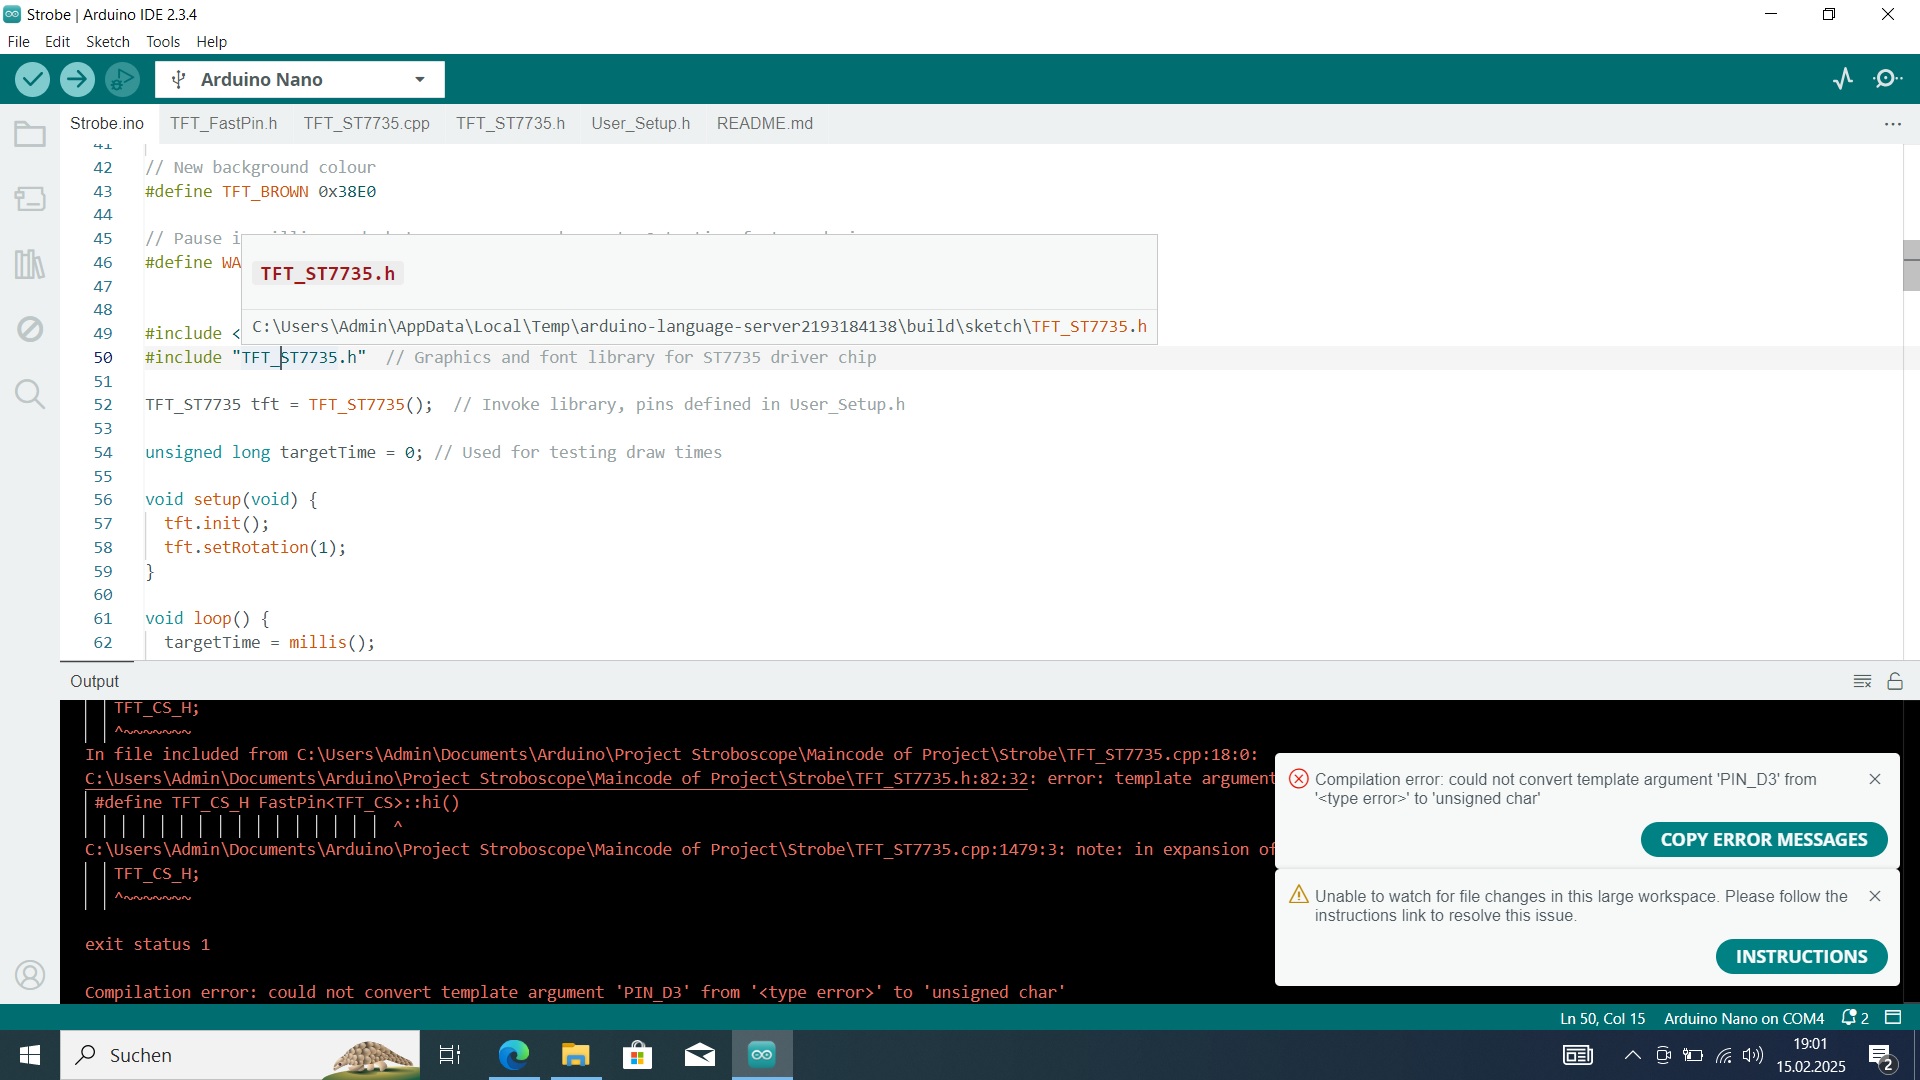Open the File menu
Viewport: 1920px width, 1080px height.
18,42
